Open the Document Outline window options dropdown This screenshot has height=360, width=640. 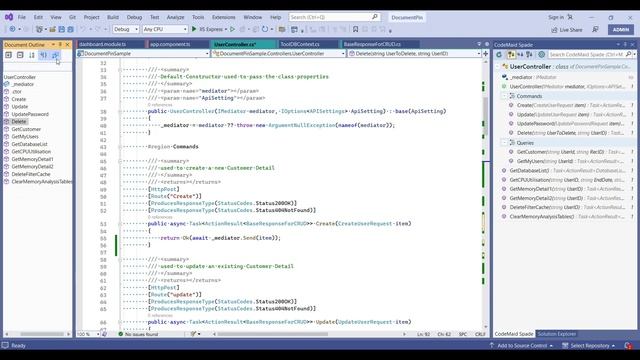[53, 44]
